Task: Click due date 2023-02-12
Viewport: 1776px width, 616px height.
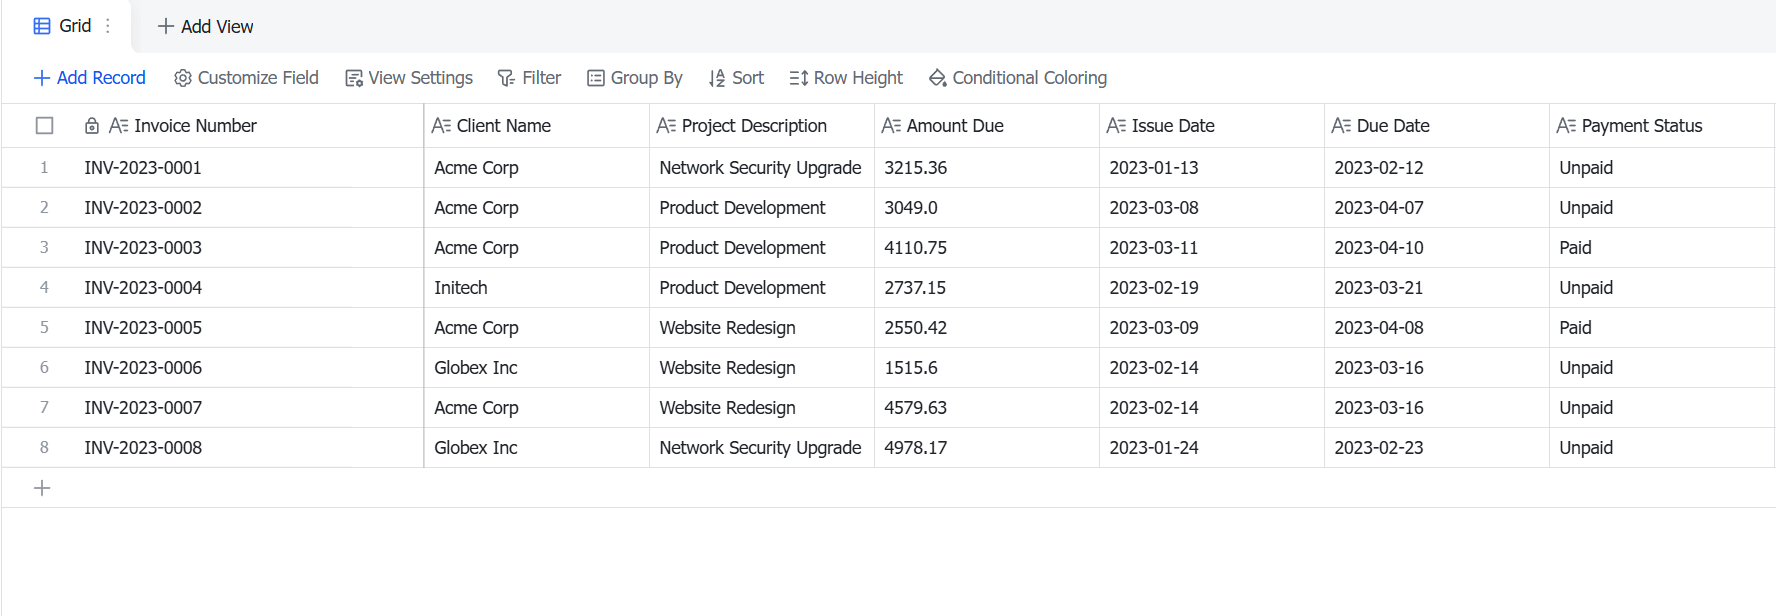Action: 1437,168
